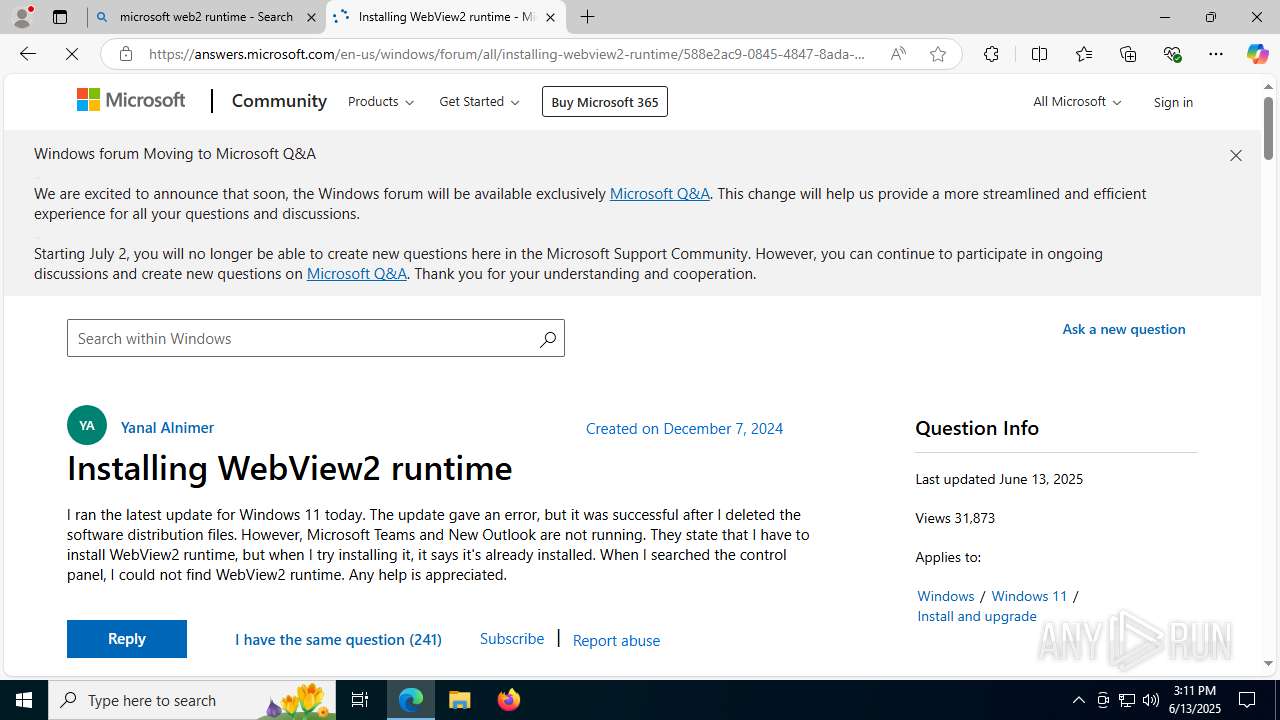Open a new tab with the plus button

[x=588, y=17]
